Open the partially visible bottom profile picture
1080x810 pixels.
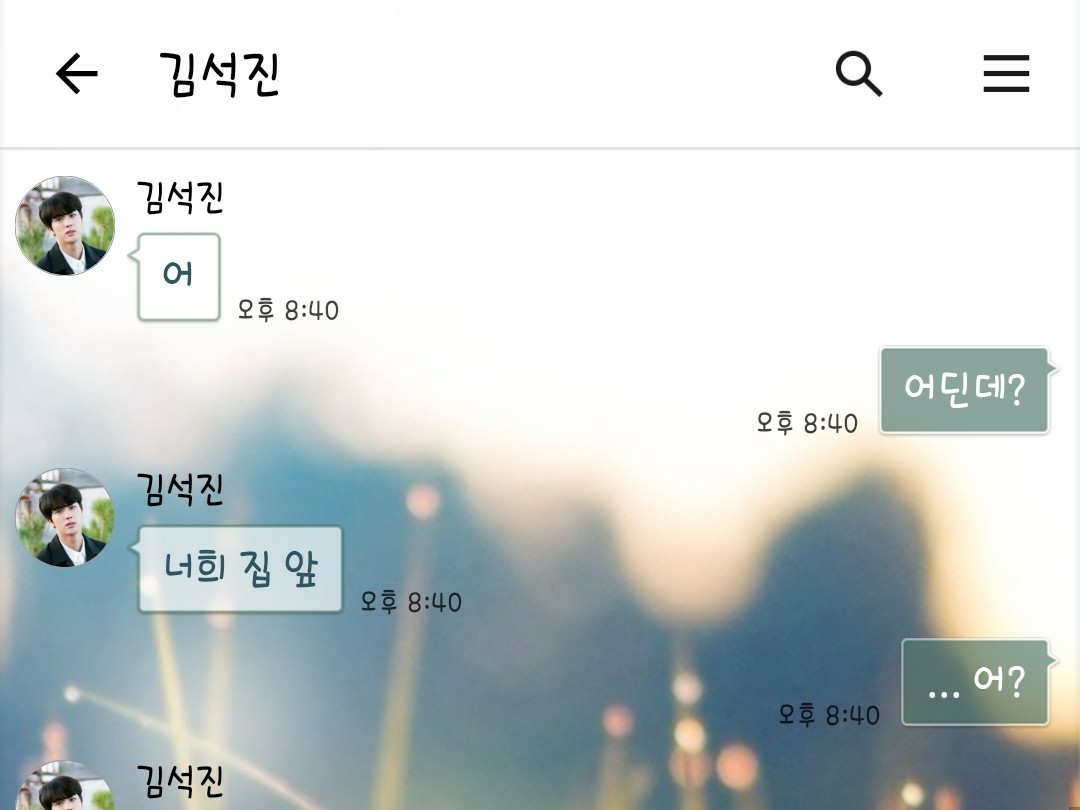point(65,785)
